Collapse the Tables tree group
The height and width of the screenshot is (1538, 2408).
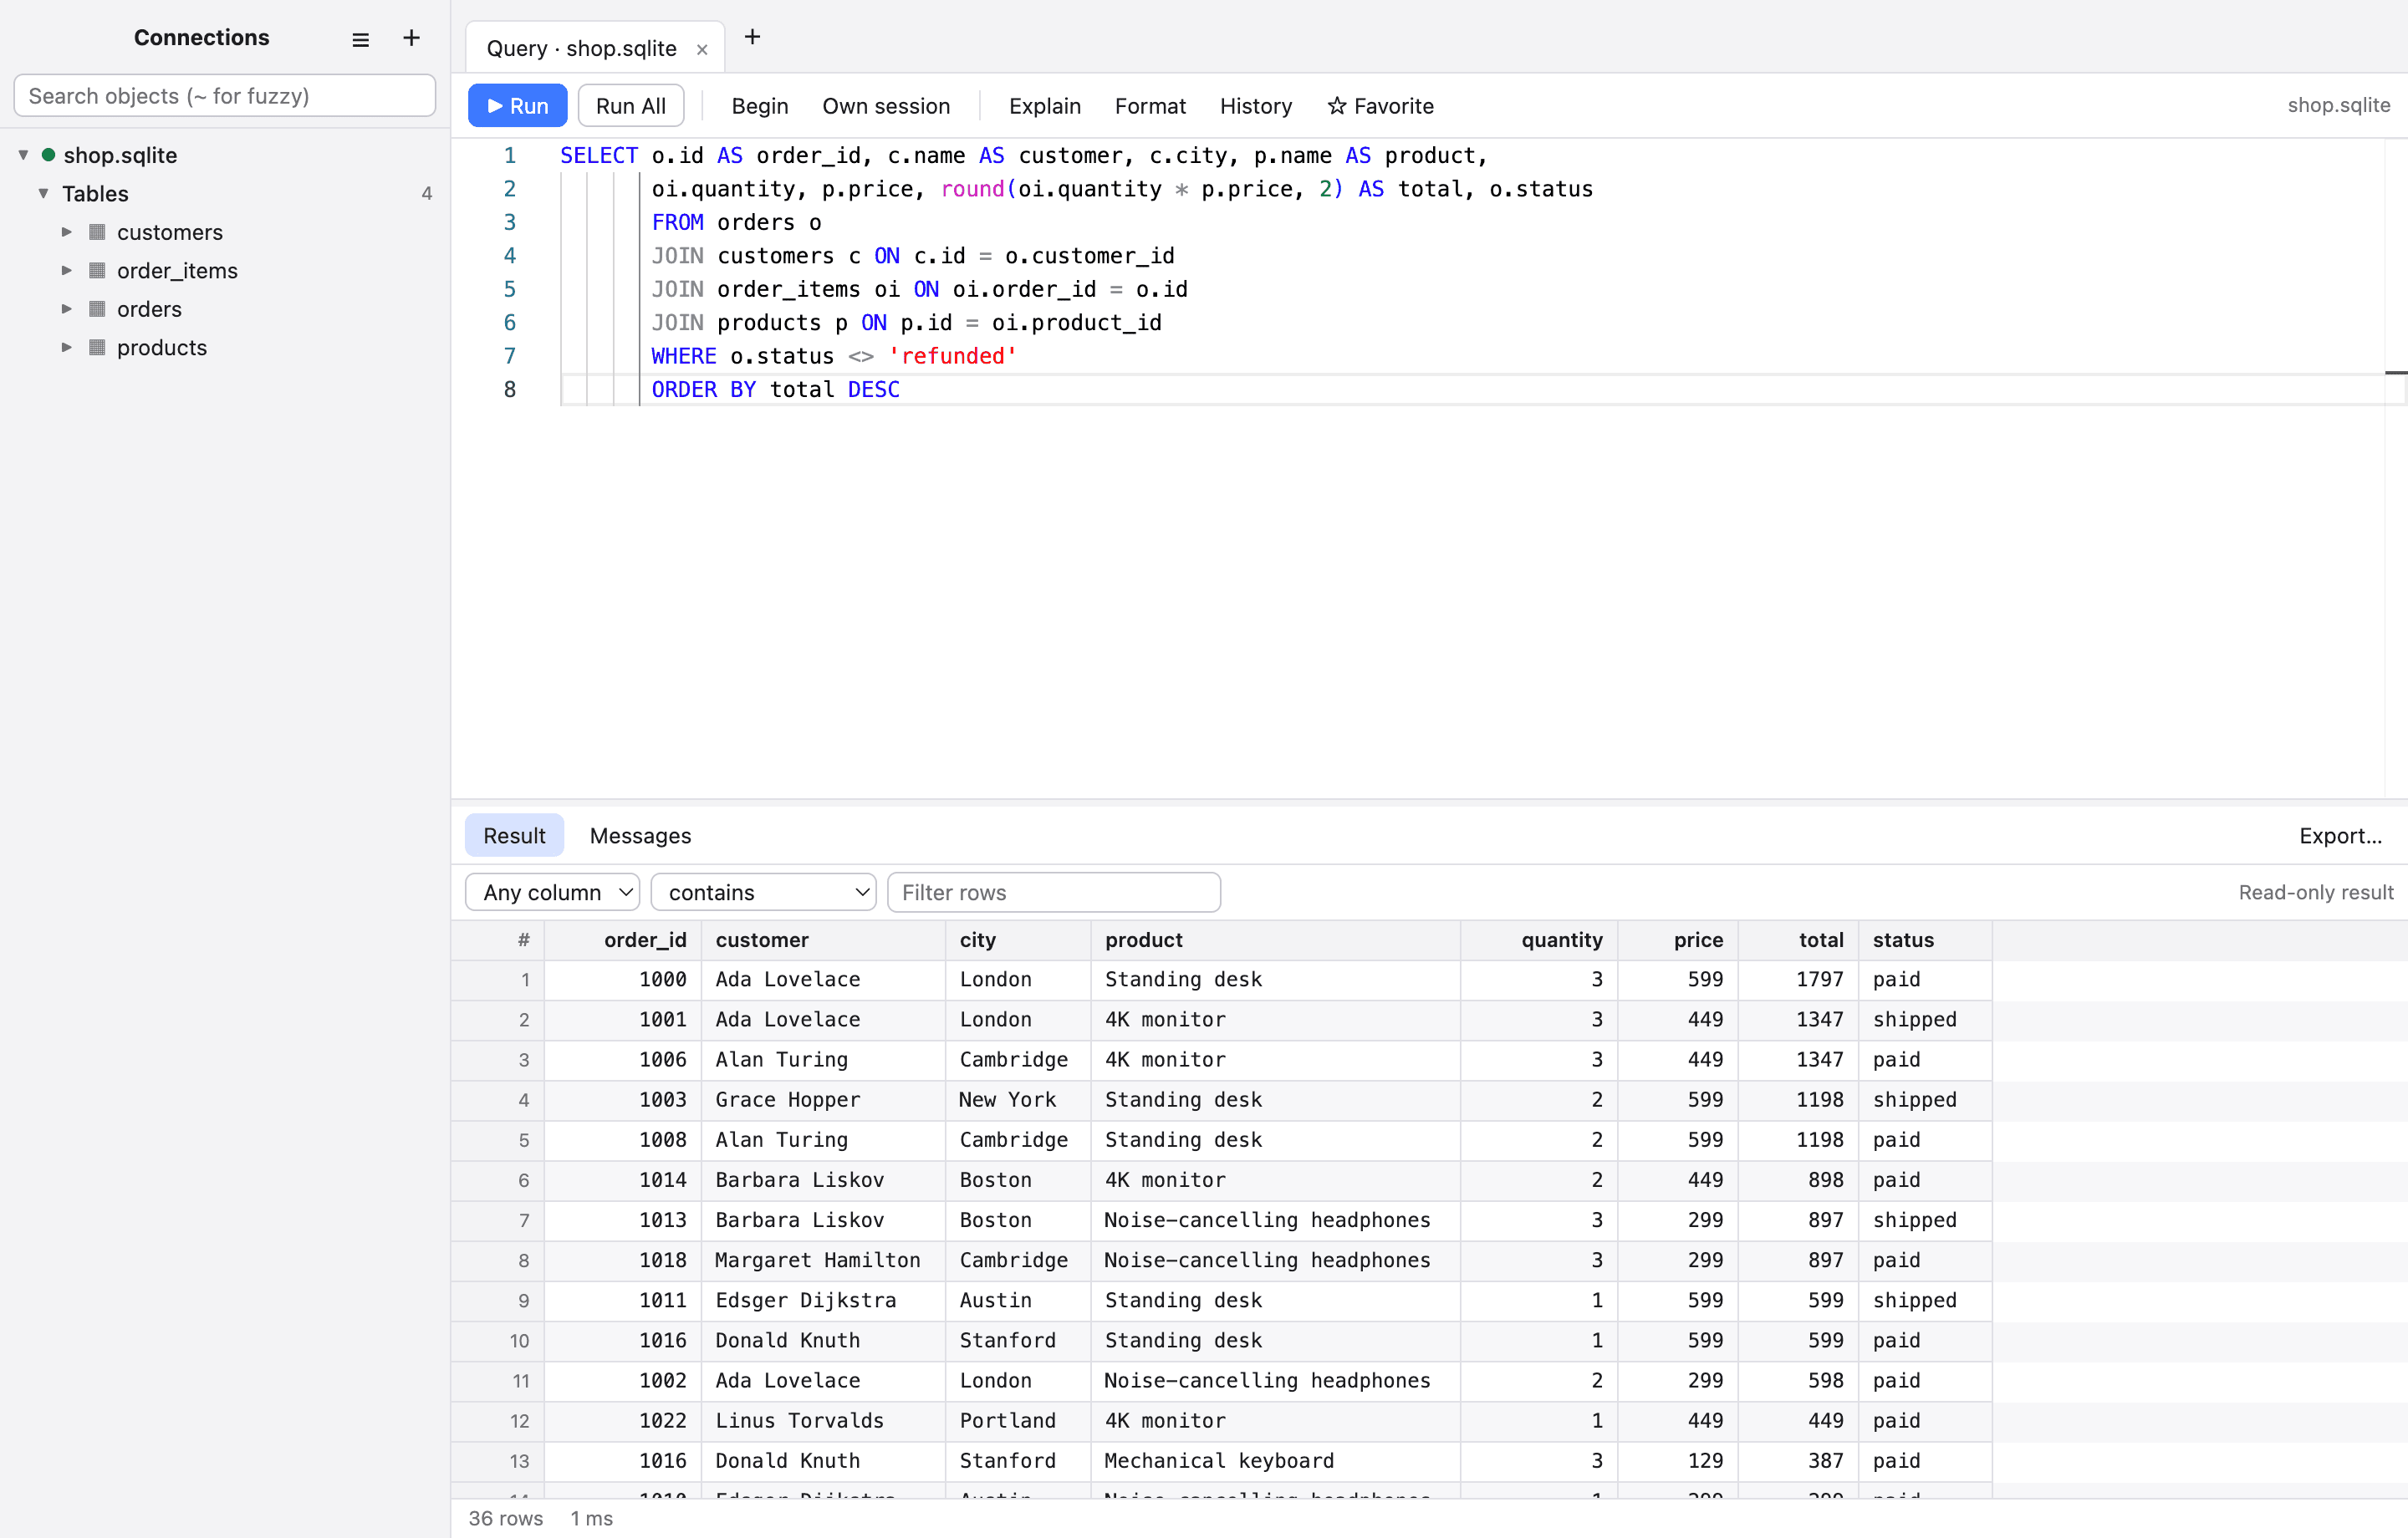pos(43,193)
